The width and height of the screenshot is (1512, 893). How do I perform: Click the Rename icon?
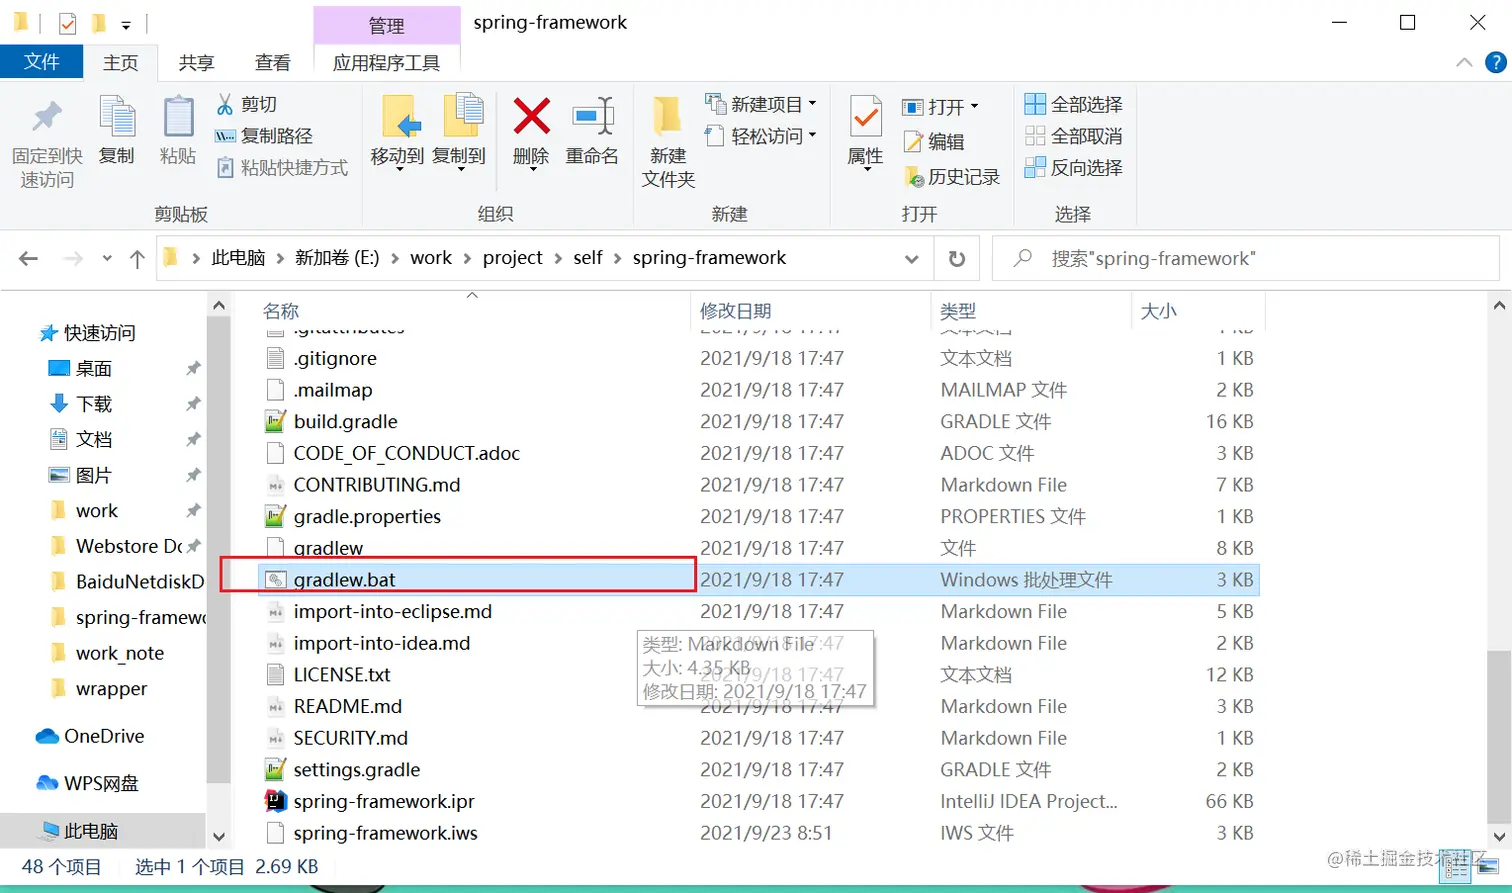pyautogui.click(x=592, y=116)
